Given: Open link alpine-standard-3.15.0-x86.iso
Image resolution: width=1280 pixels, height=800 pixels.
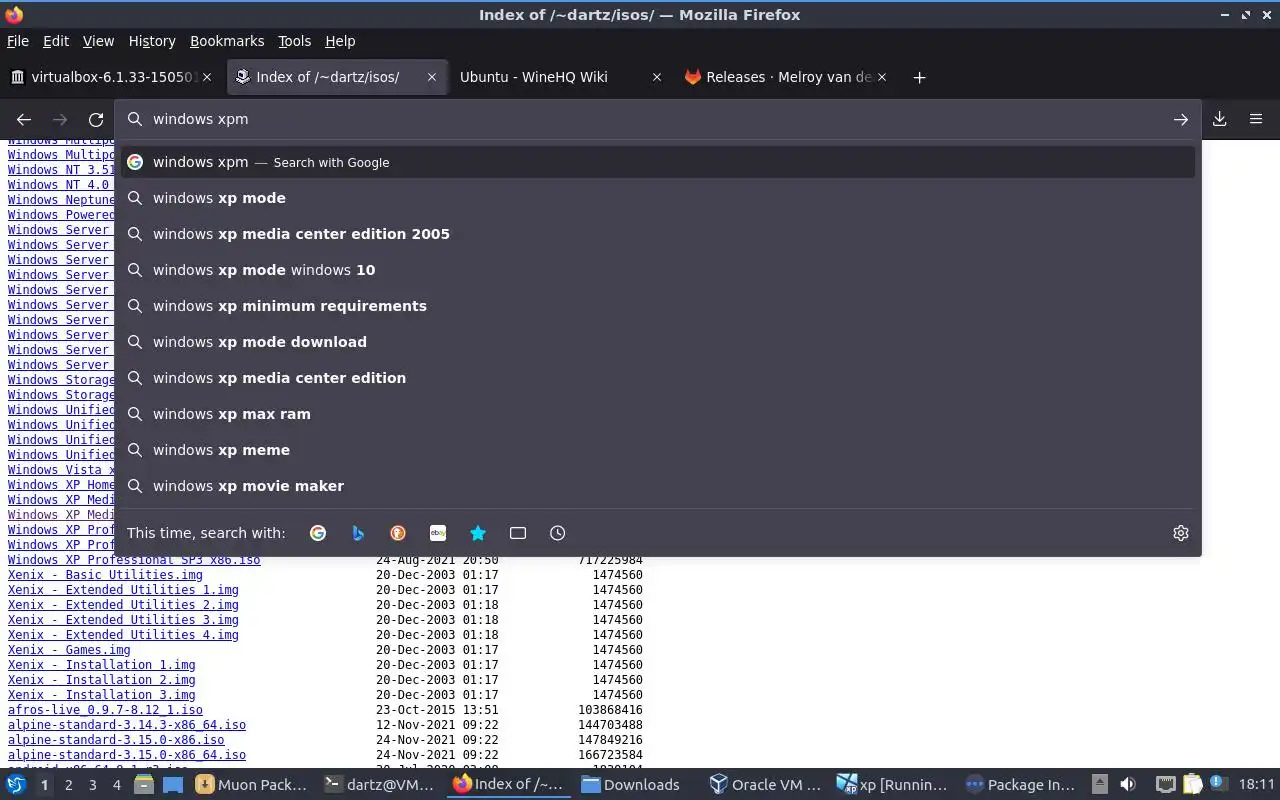Looking at the screenshot, I should click(116, 740).
